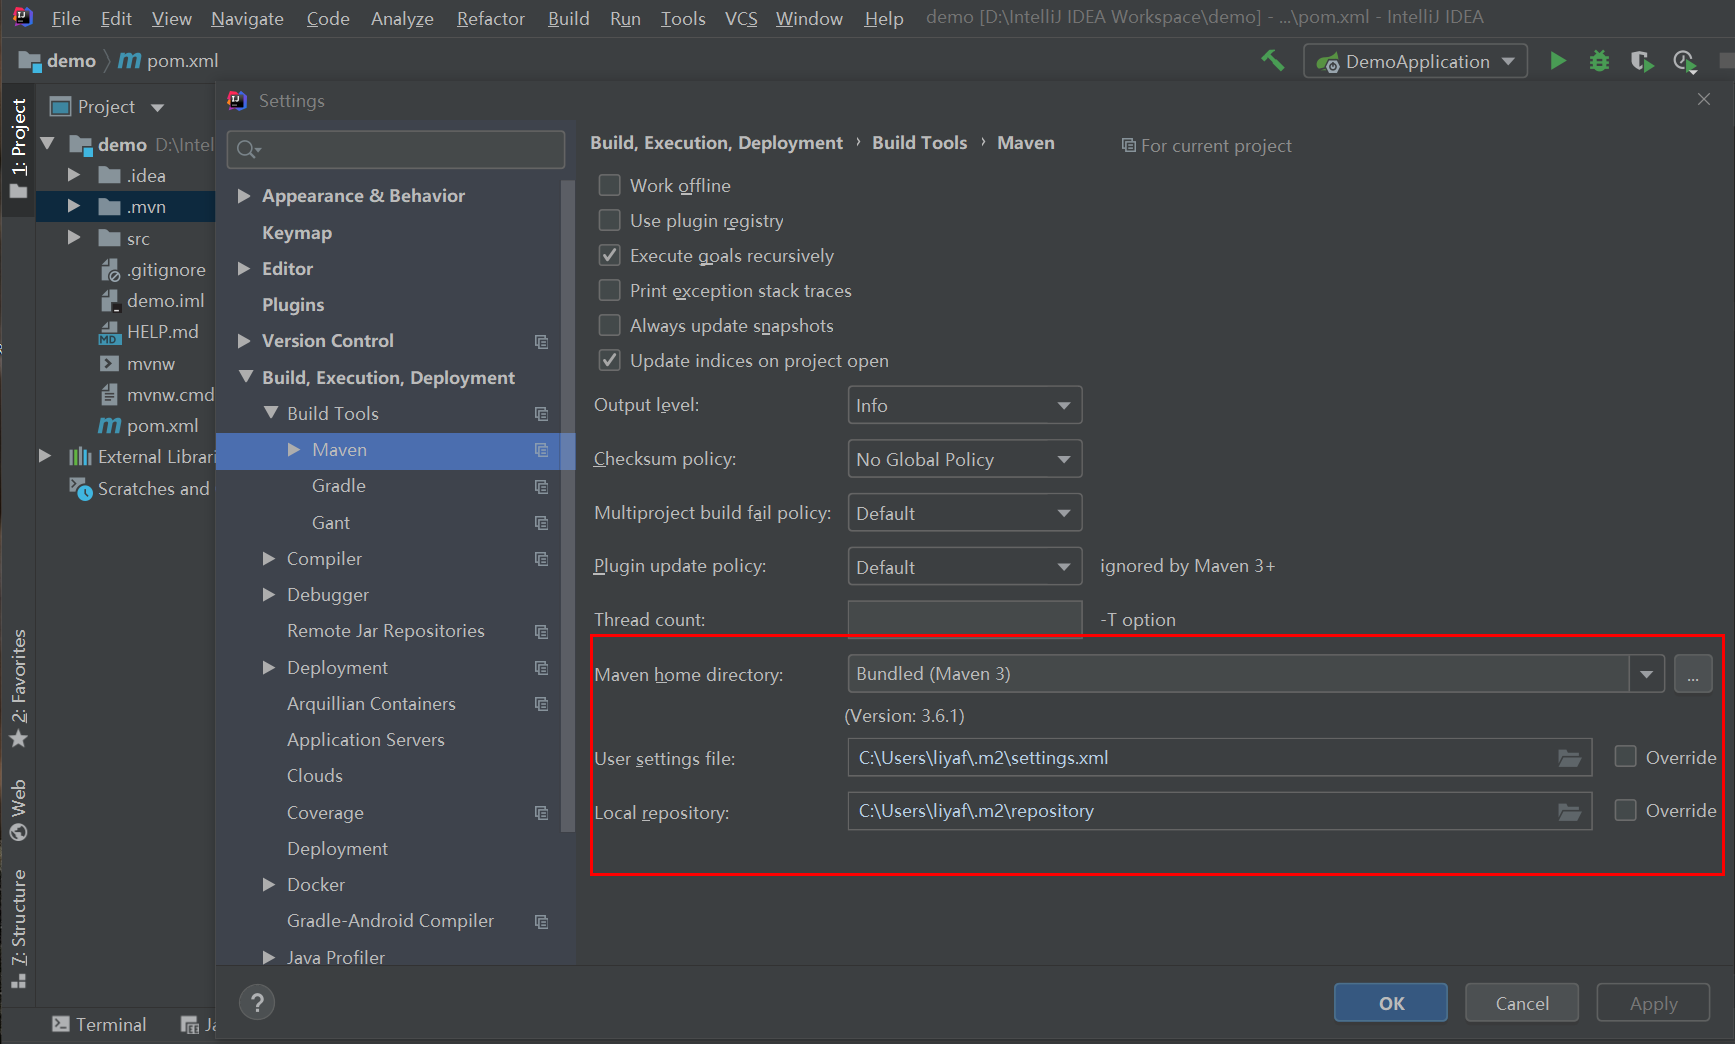
Task: Open the Plugin update policy dropdown
Action: (965, 567)
